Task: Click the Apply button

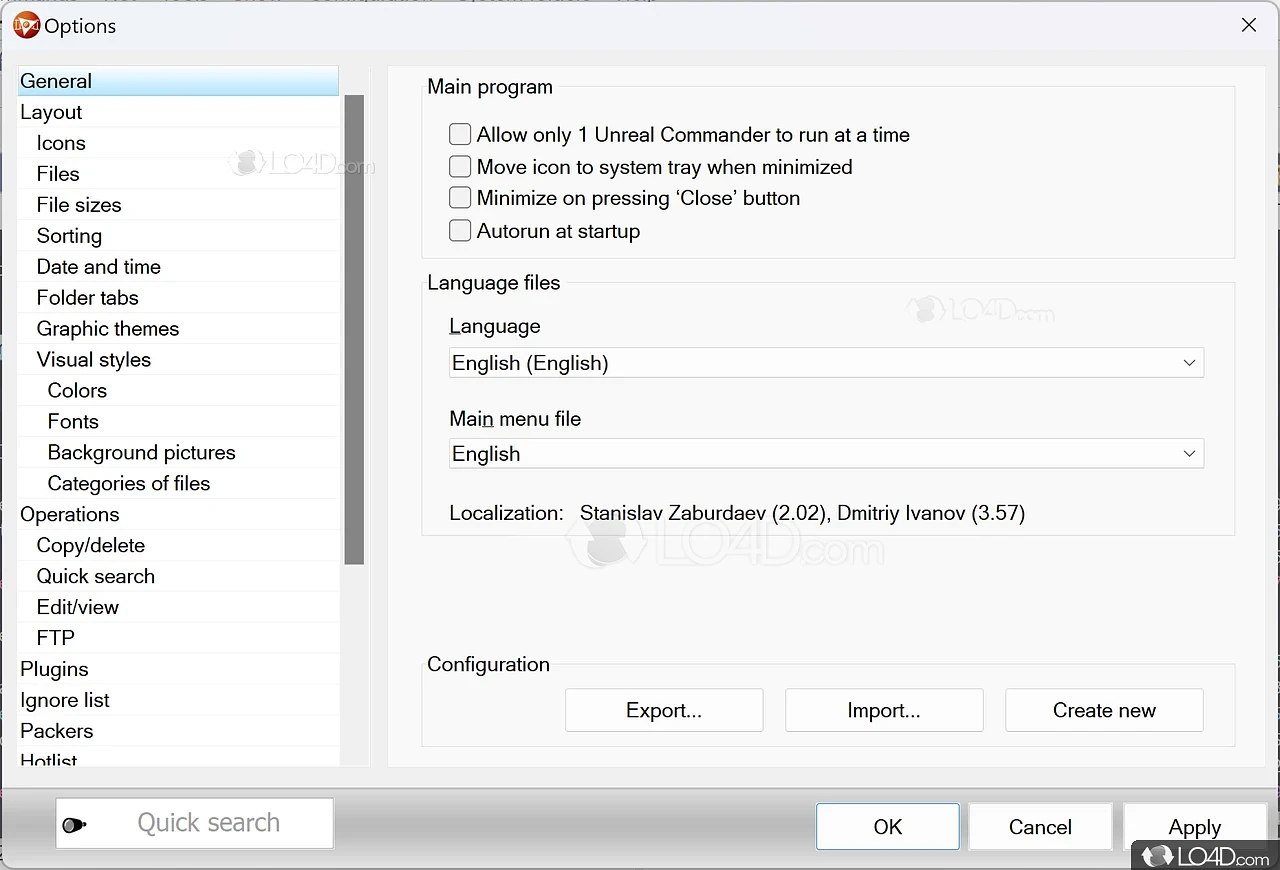Action: (1195, 827)
